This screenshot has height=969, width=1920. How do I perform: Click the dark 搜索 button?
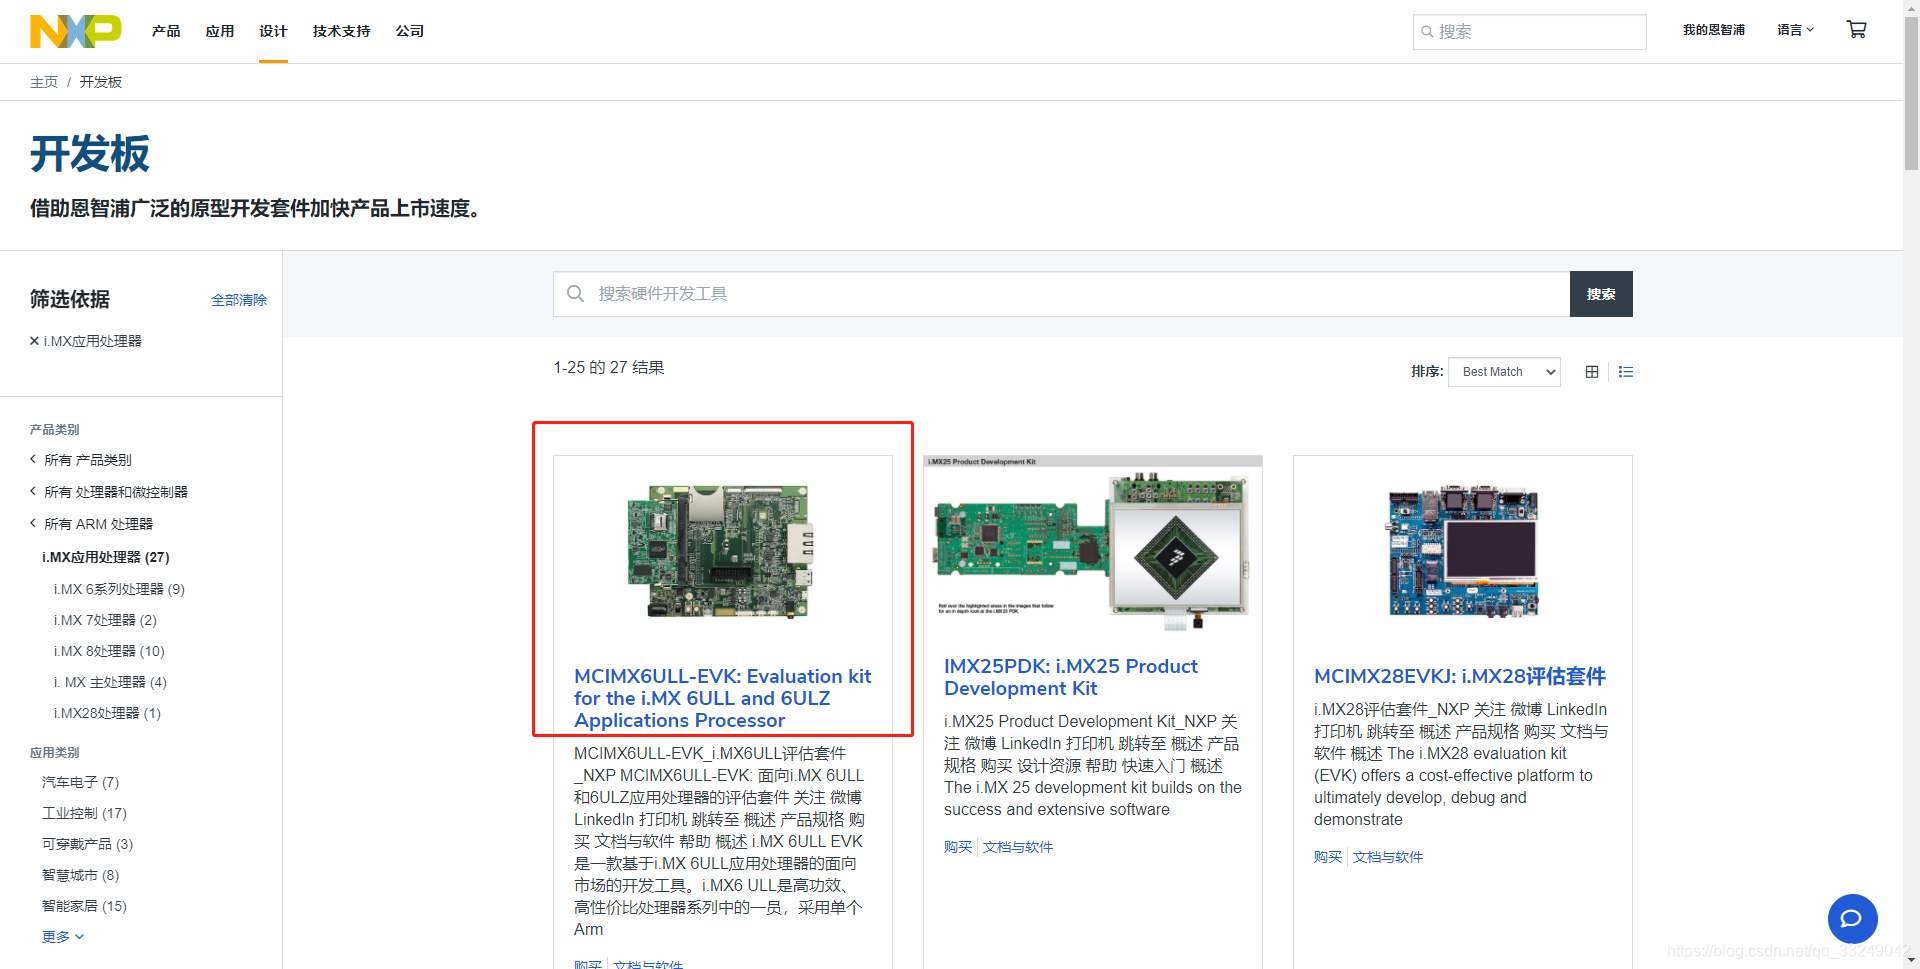tap(1601, 294)
